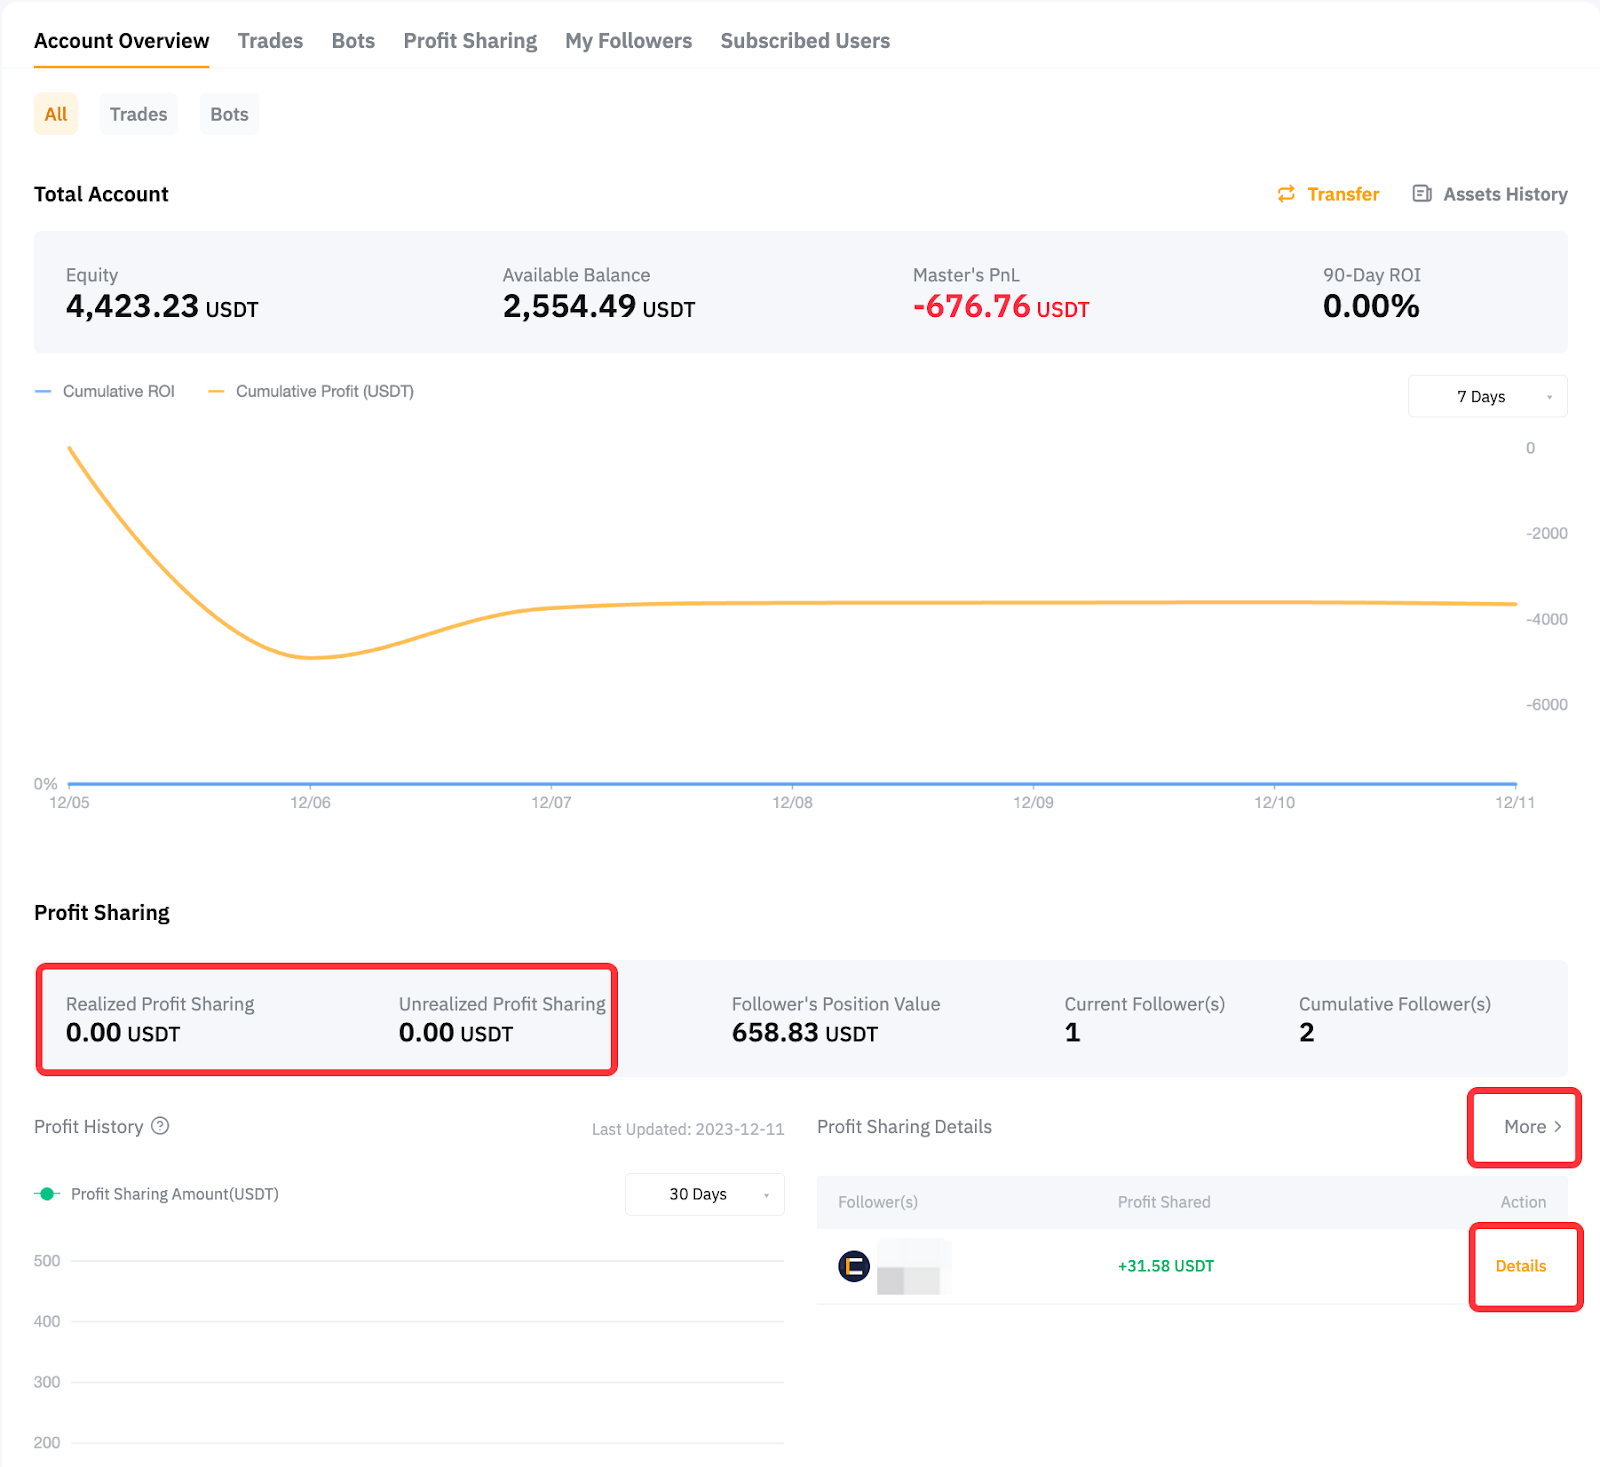Screen dimensions: 1600x1467
Task: Select the All filter pill
Action: [x=56, y=114]
